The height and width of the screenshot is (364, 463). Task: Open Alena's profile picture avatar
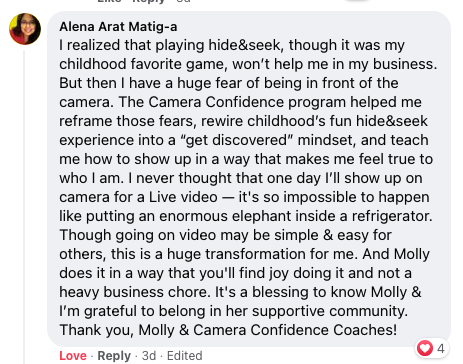pyautogui.click(x=25, y=29)
